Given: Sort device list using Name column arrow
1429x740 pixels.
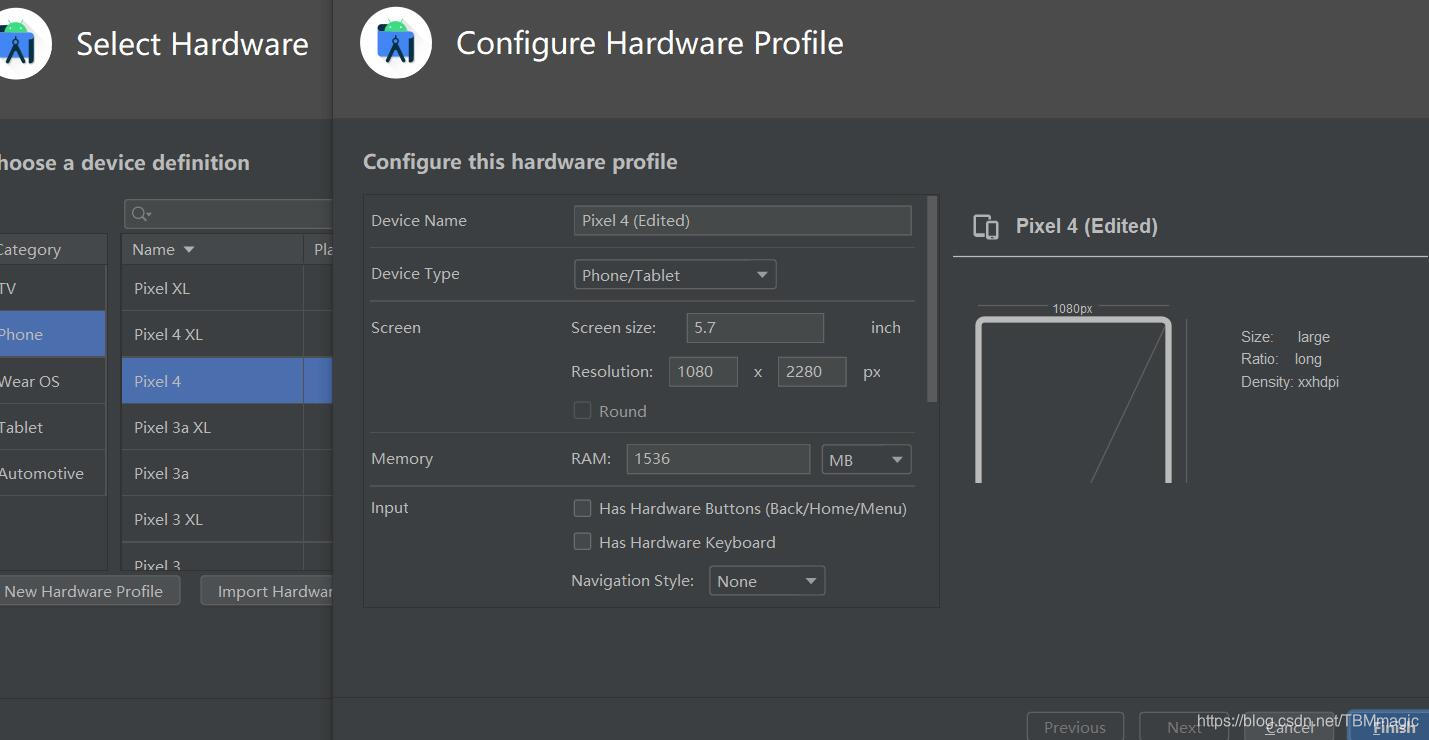Looking at the screenshot, I should point(189,250).
